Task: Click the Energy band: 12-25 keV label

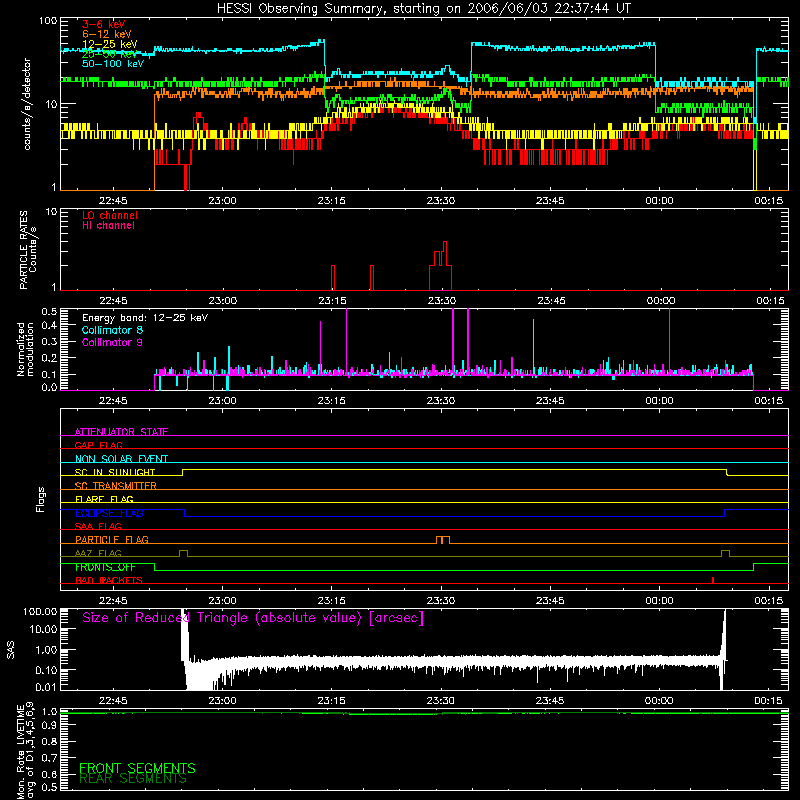Action: (145, 318)
